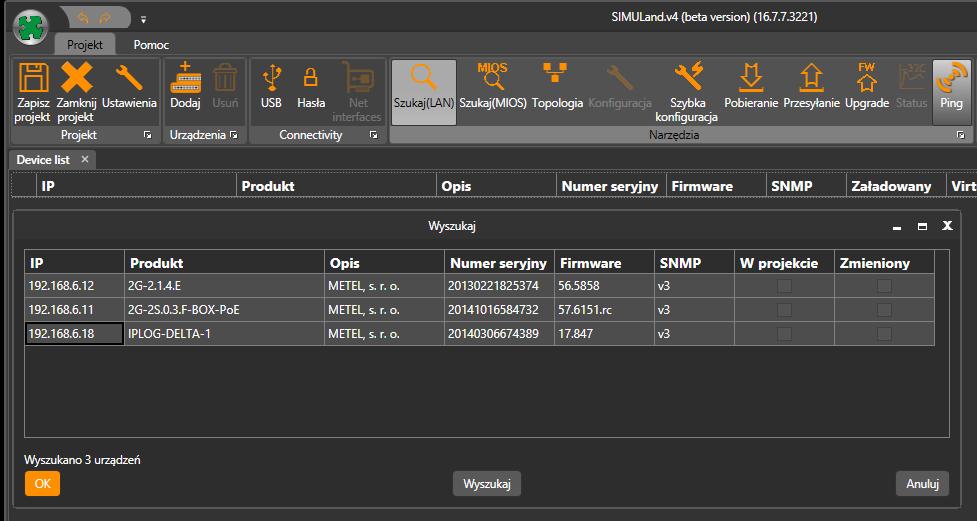Check Zmieniony for 192.168.6.11

coord(884,310)
